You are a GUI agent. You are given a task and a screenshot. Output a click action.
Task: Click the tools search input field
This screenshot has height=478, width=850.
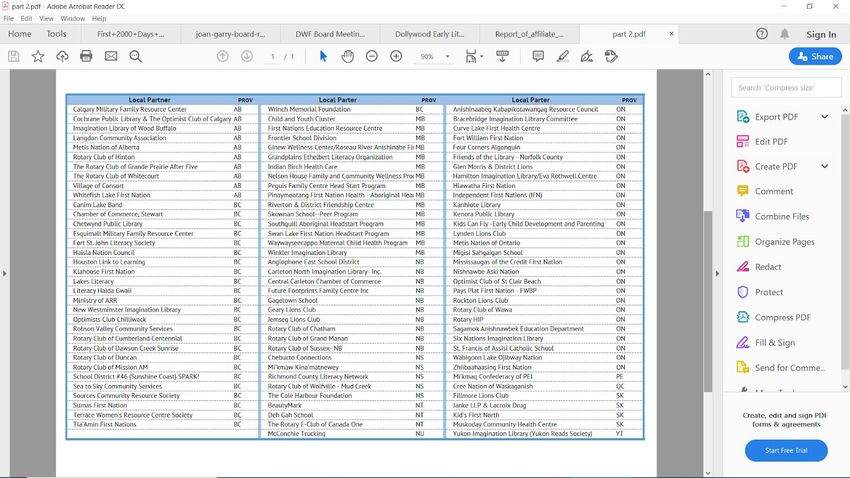[786, 88]
